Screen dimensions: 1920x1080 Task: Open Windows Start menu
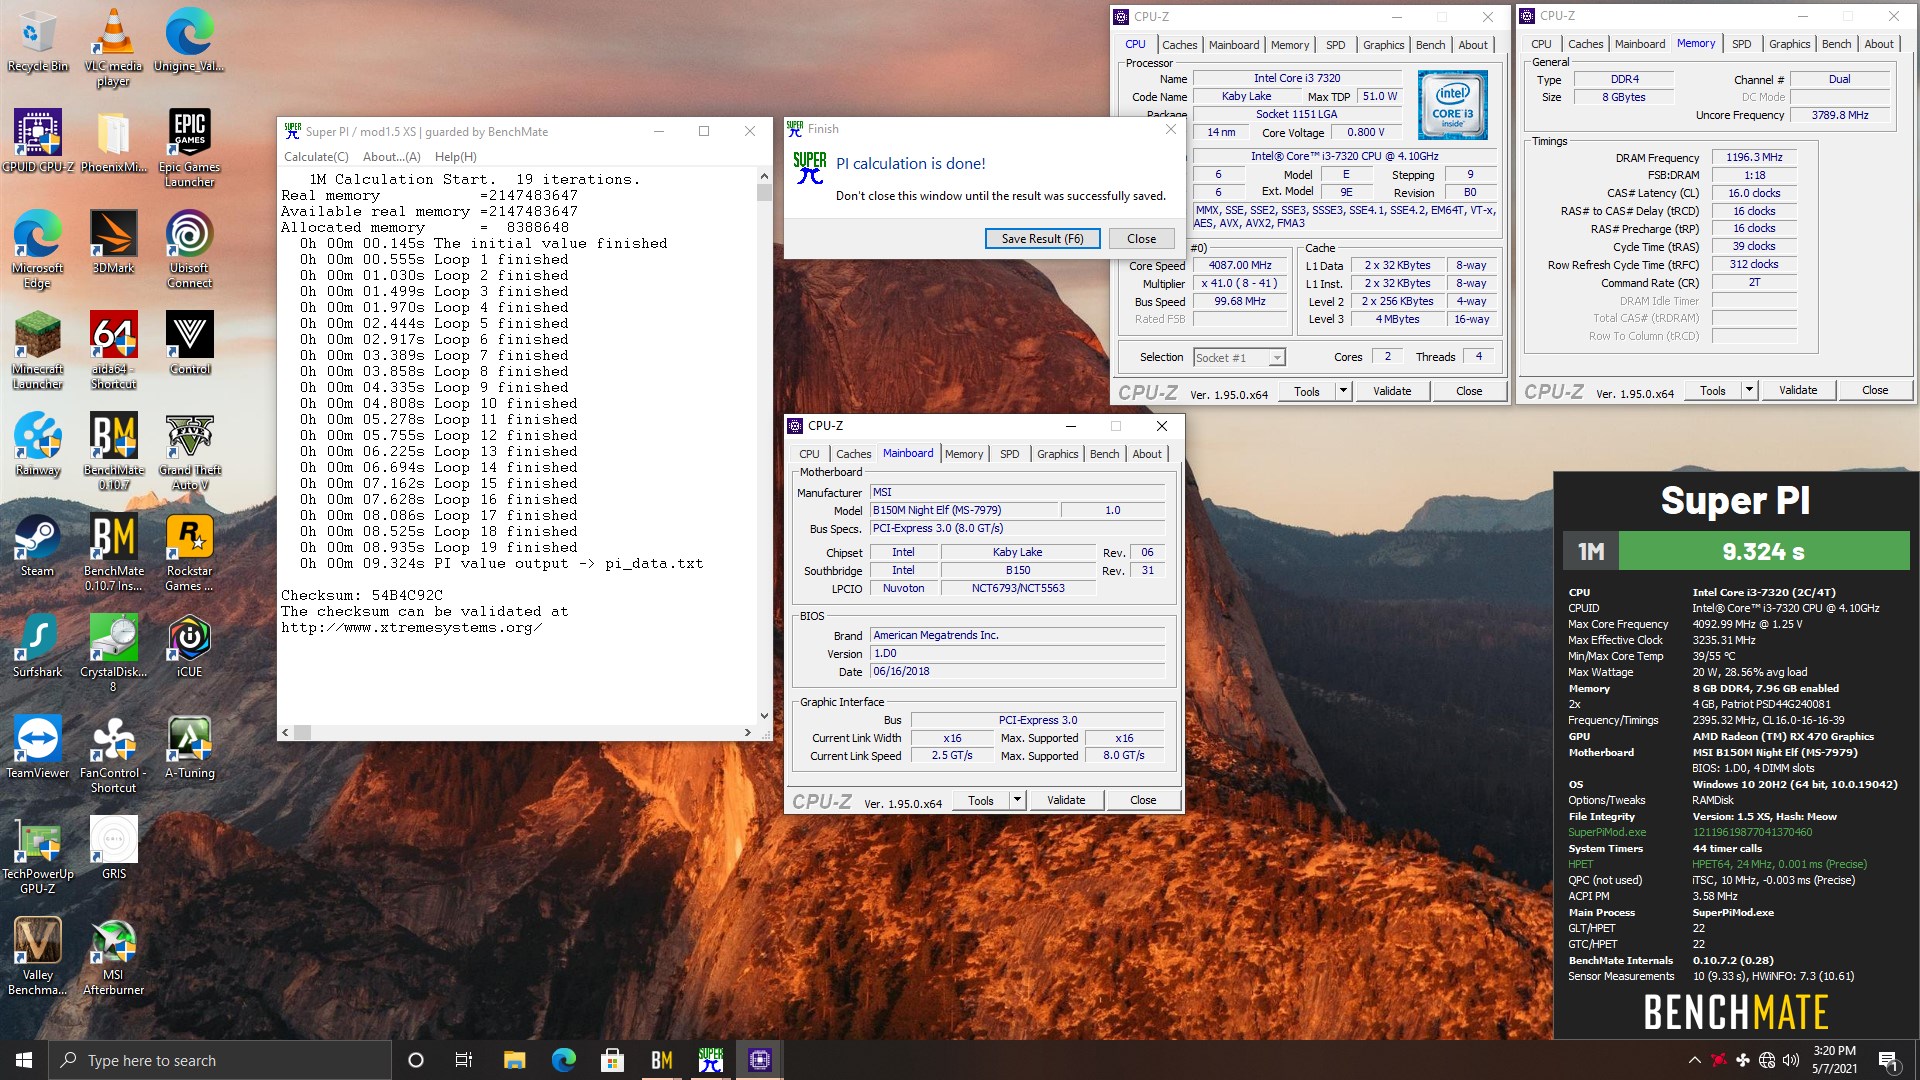tap(24, 1060)
